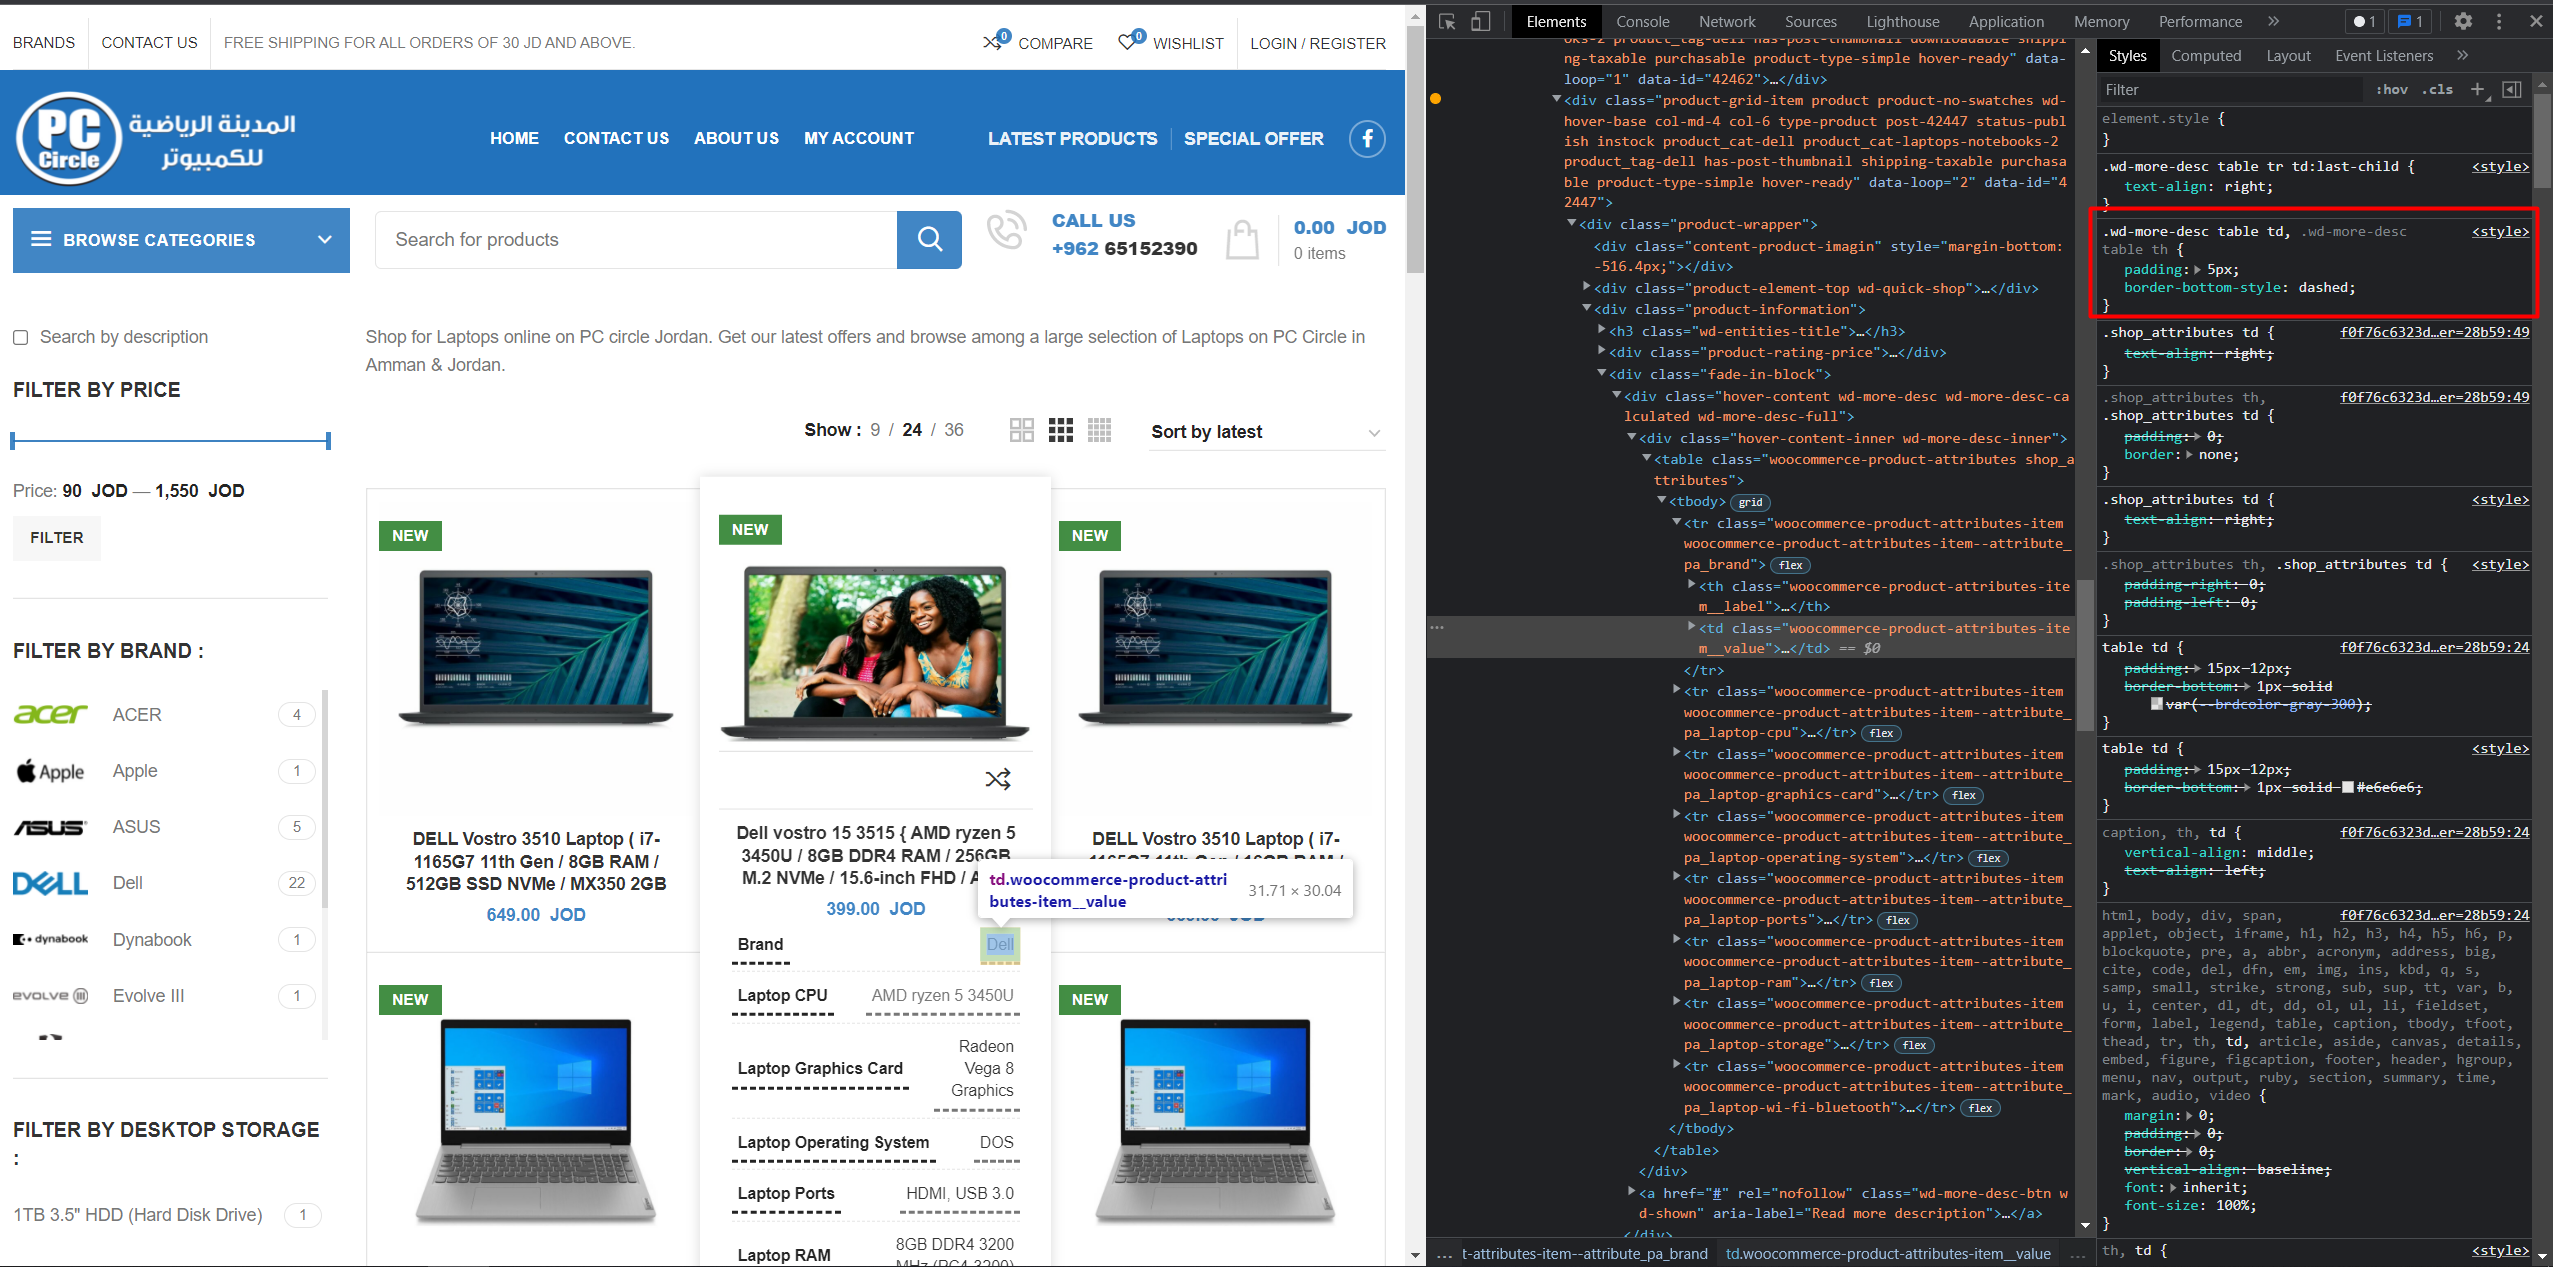Click the #e6e6e6 border color swatch
Image resolution: width=2553 pixels, height=1267 pixels.
(x=2347, y=787)
